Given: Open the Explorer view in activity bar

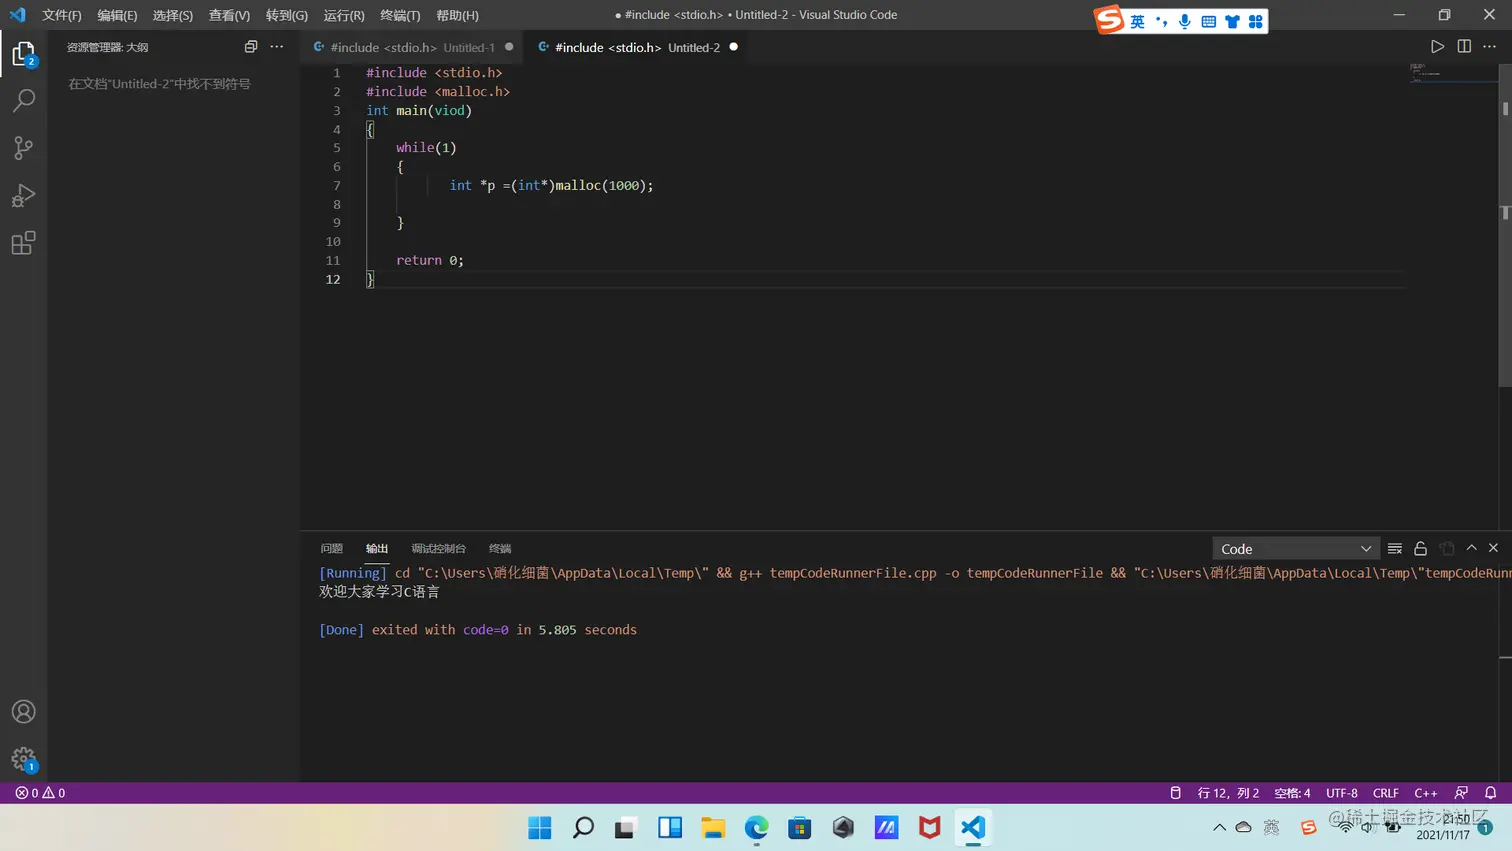Looking at the screenshot, I should click(23, 53).
